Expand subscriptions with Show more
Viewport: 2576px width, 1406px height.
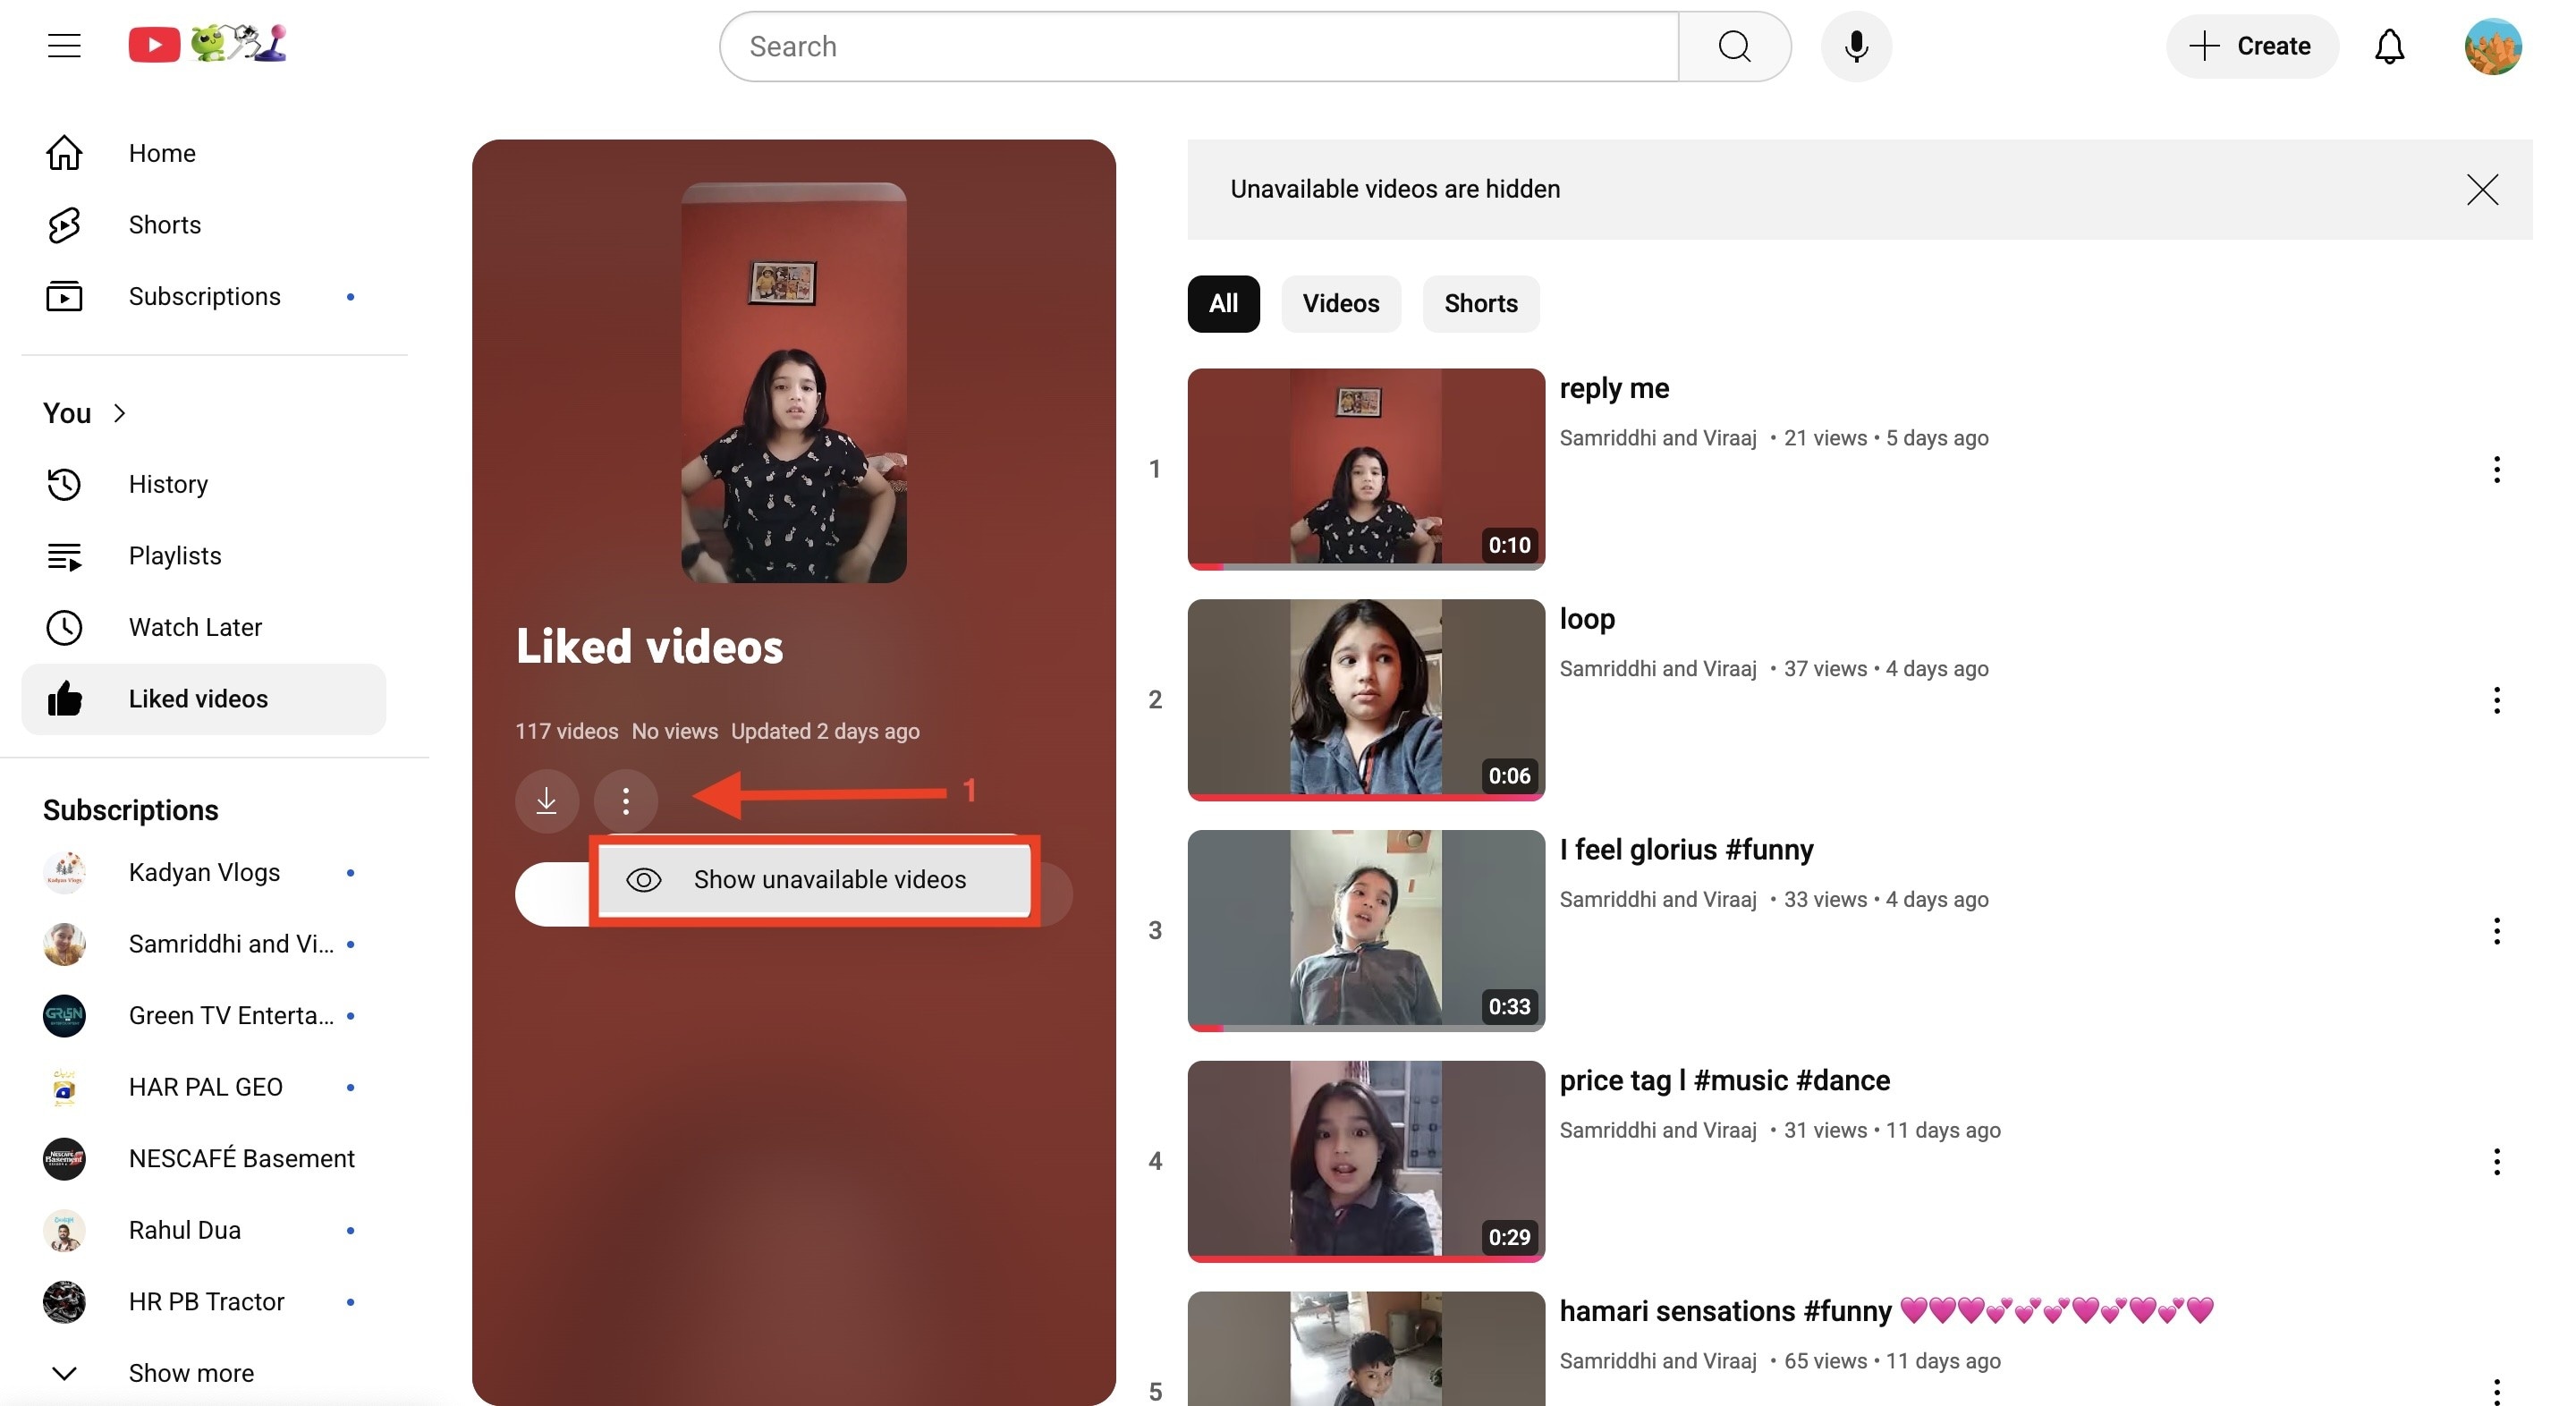204,1373
